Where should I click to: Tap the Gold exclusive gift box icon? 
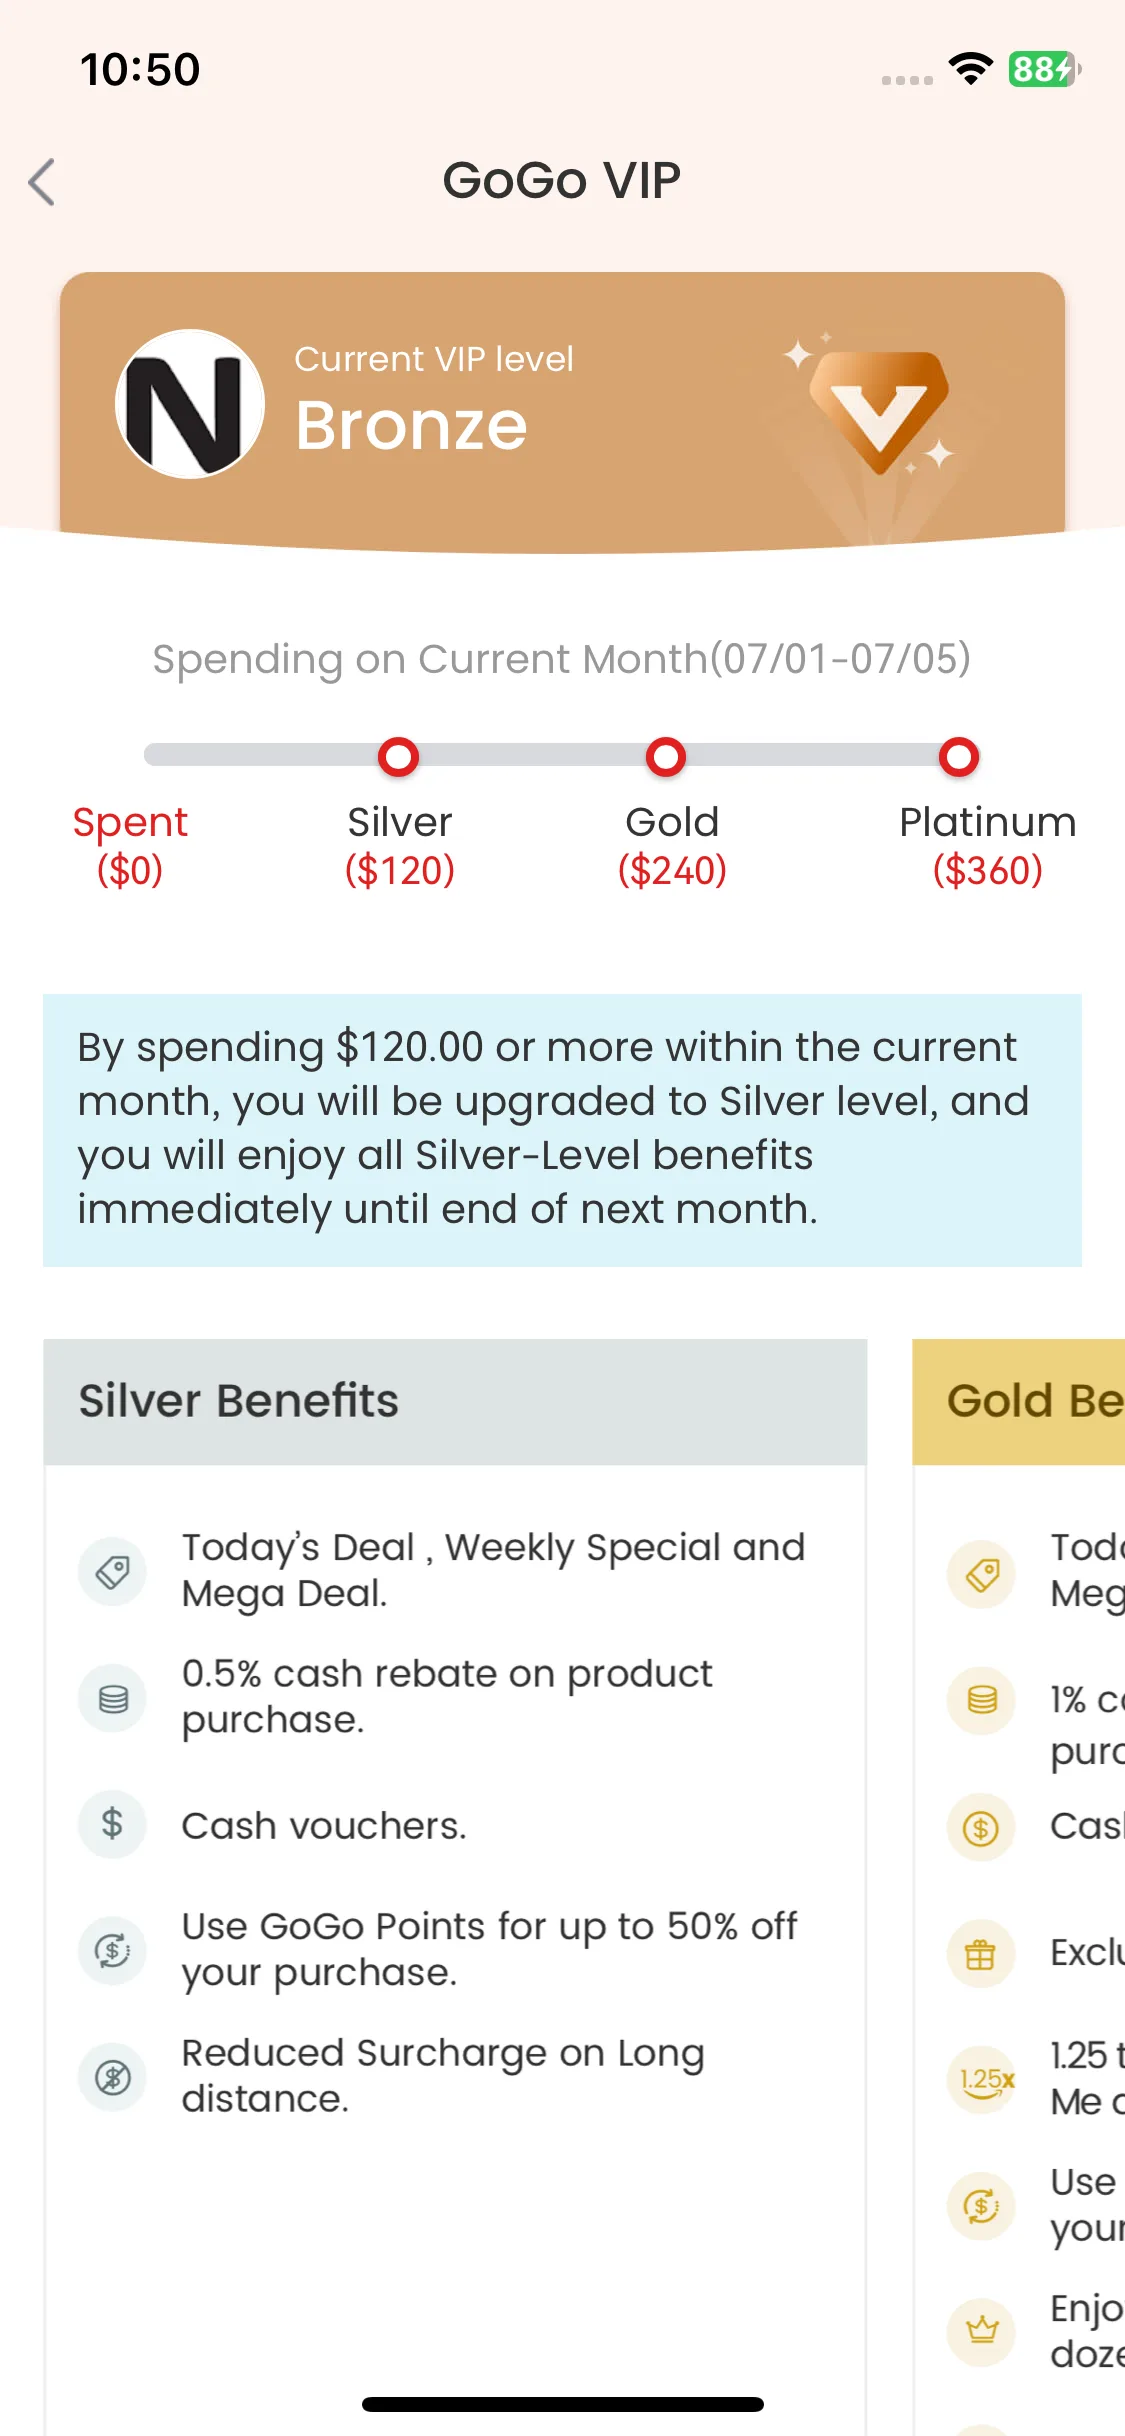coord(981,1953)
